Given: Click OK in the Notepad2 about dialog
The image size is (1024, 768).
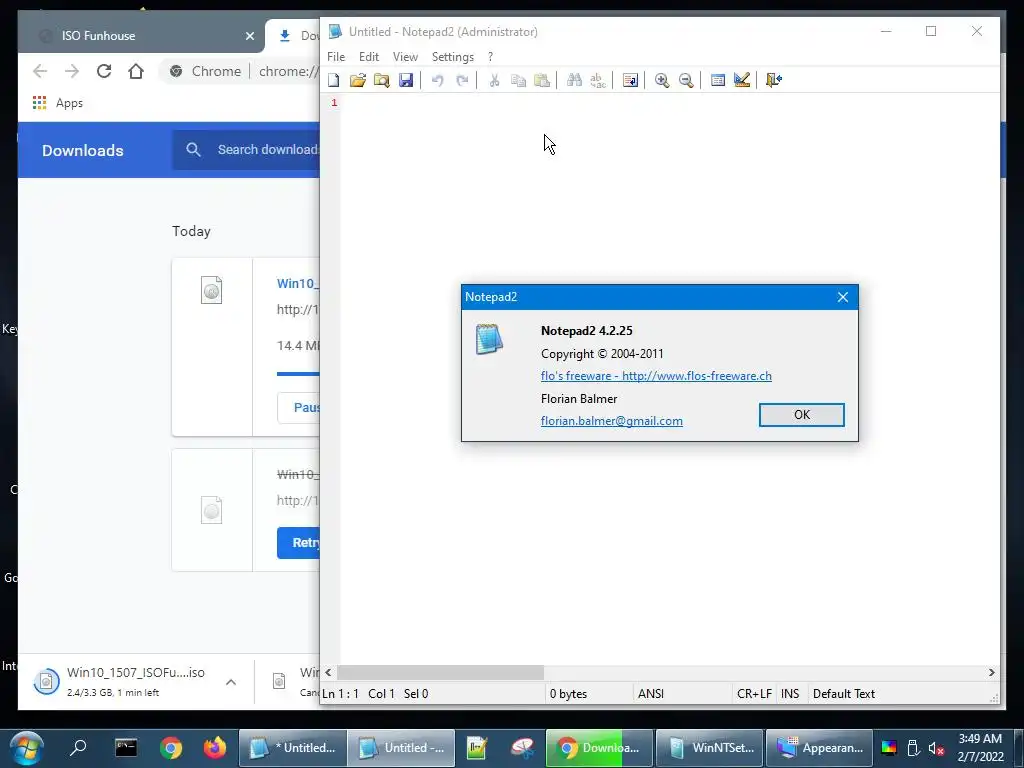Looking at the screenshot, I should coord(801,415).
